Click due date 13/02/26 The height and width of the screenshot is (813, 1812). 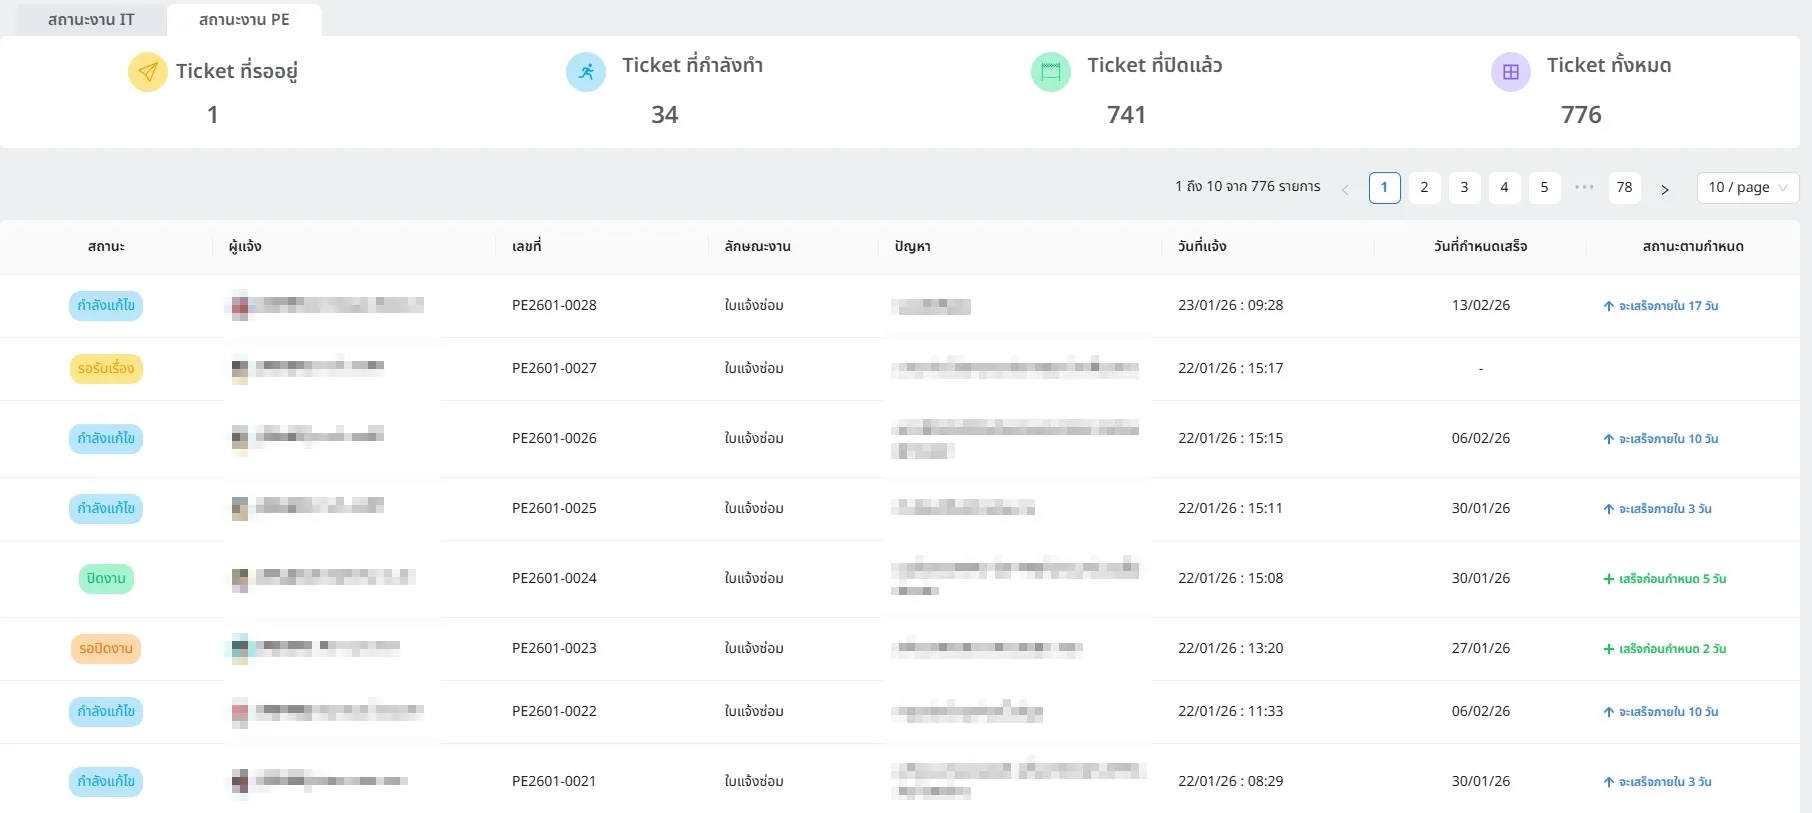point(1480,305)
